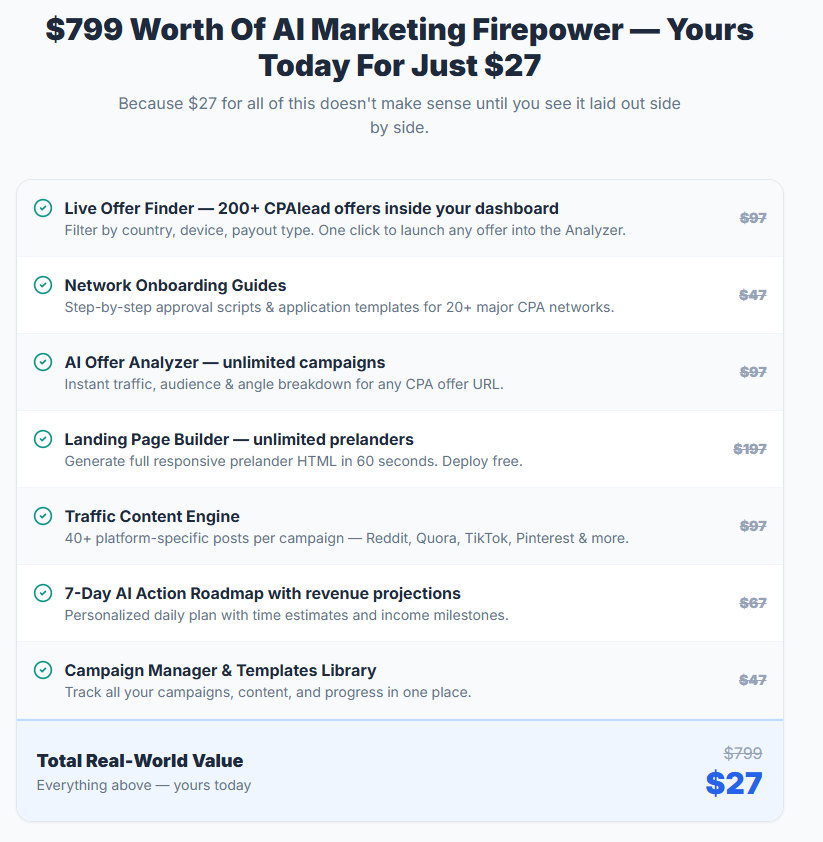Click the Total Real-World Value label
823x842 pixels.
click(140, 761)
